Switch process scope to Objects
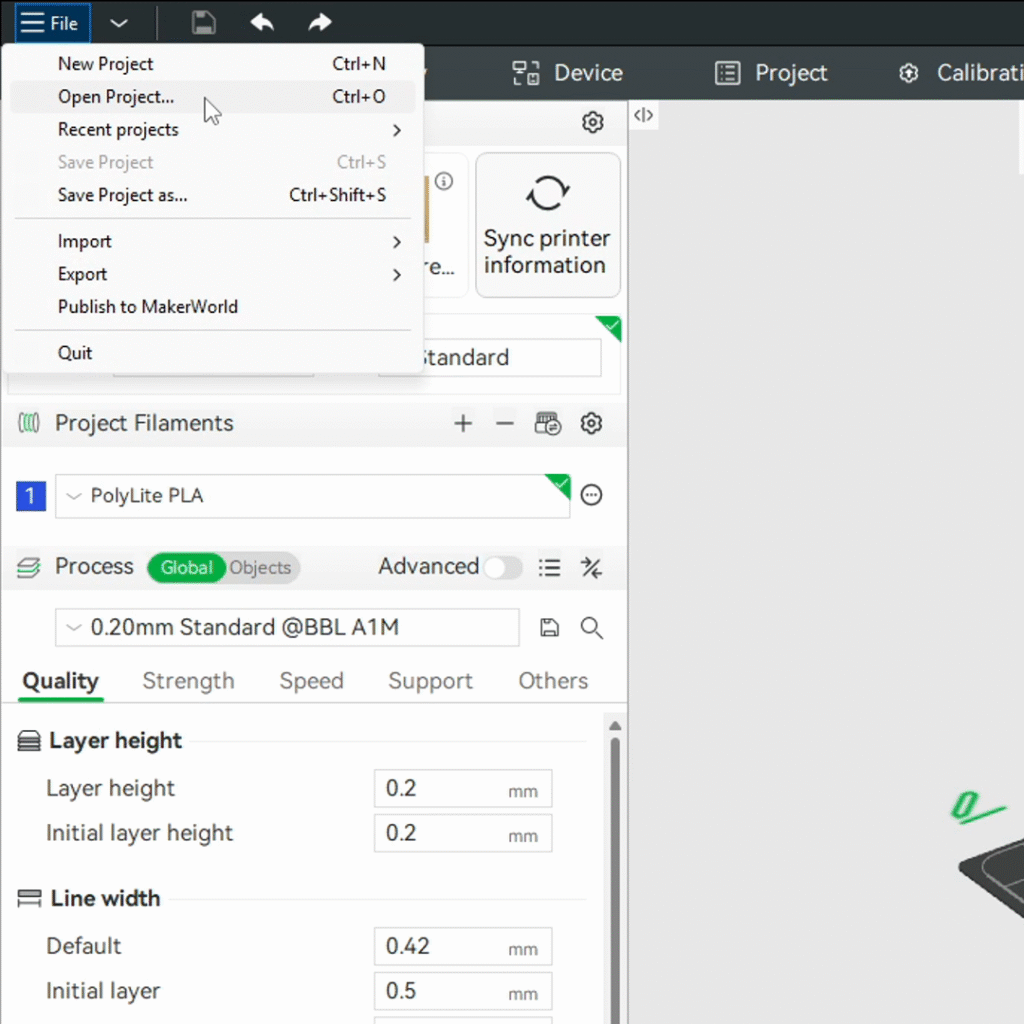 [260, 568]
